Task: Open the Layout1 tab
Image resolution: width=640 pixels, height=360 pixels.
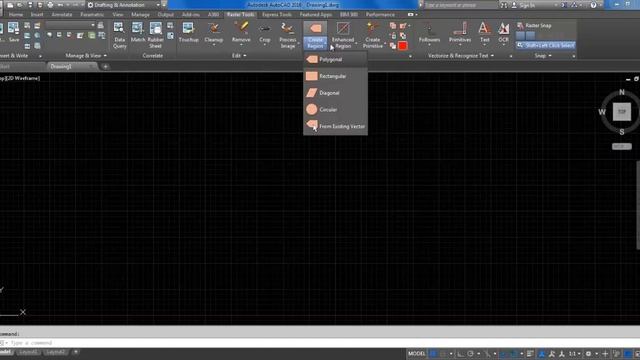Action: click(x=28, y=352)
